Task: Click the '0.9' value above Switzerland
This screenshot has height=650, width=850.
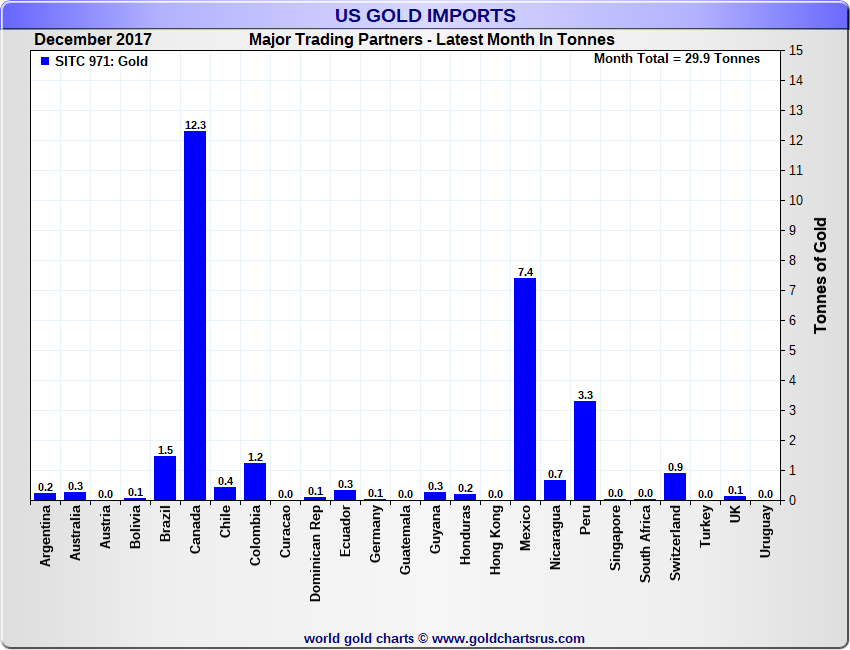Action: coord(675,467)
